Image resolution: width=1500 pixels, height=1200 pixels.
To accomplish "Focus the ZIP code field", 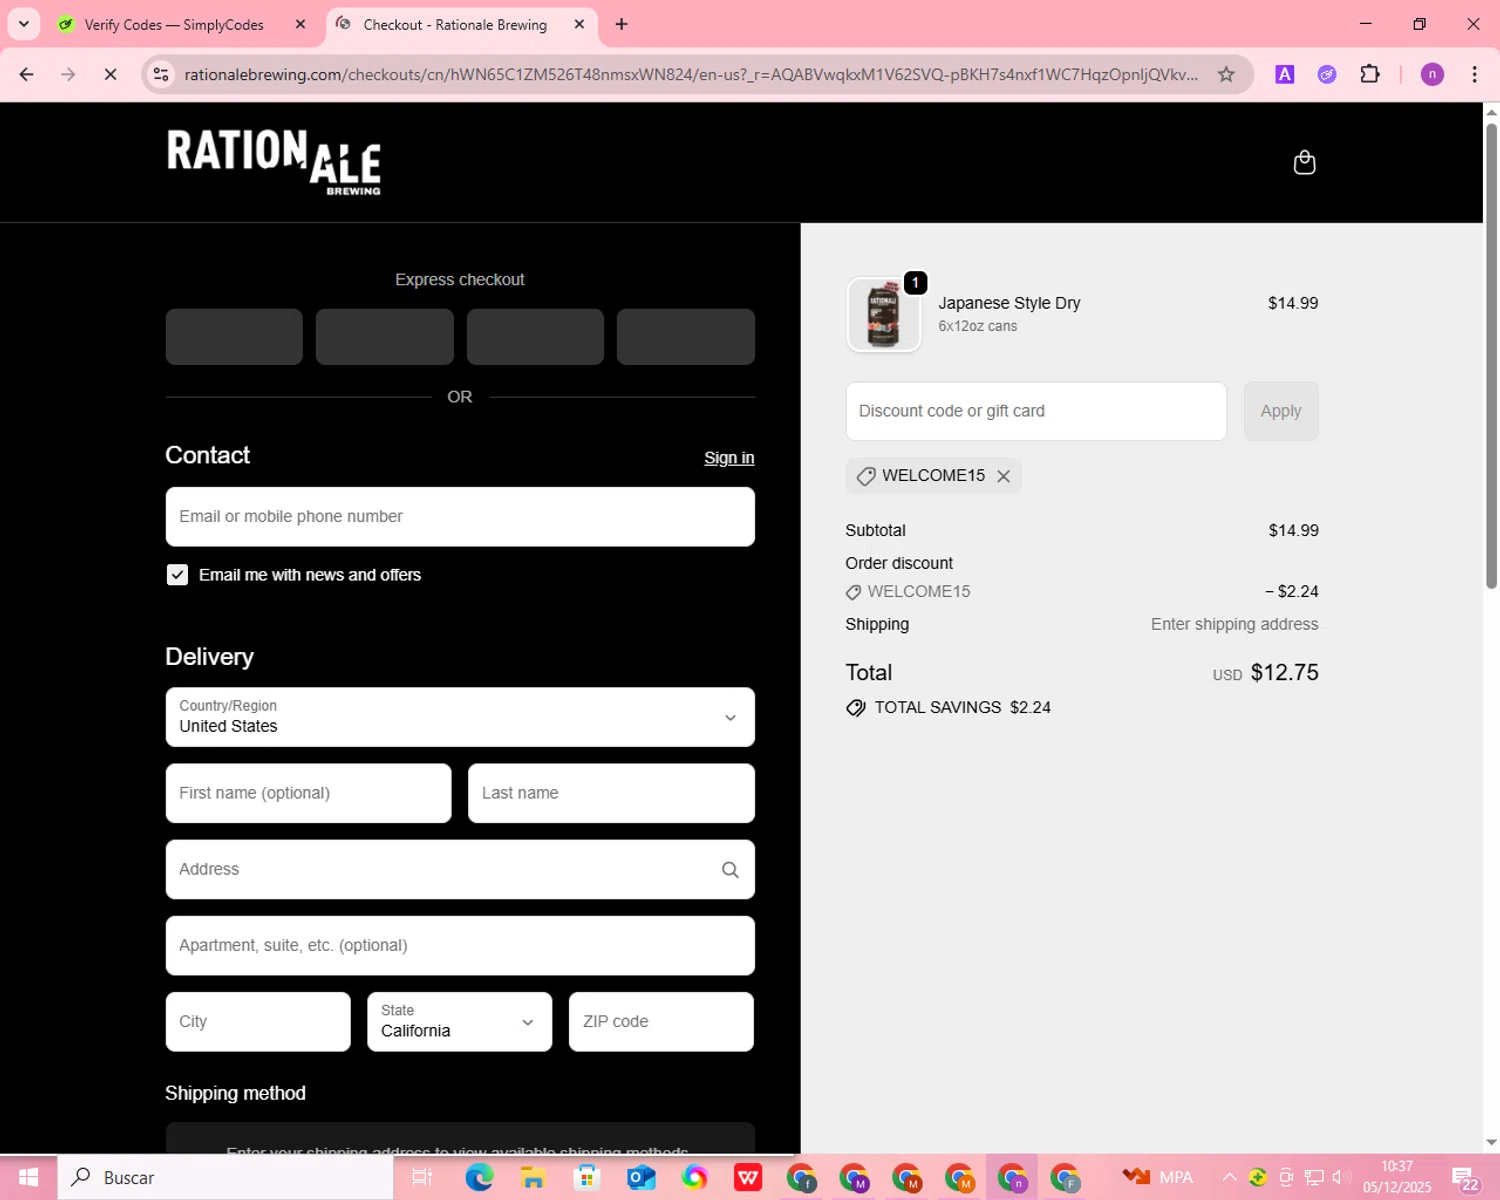I will coord(661,1022).
